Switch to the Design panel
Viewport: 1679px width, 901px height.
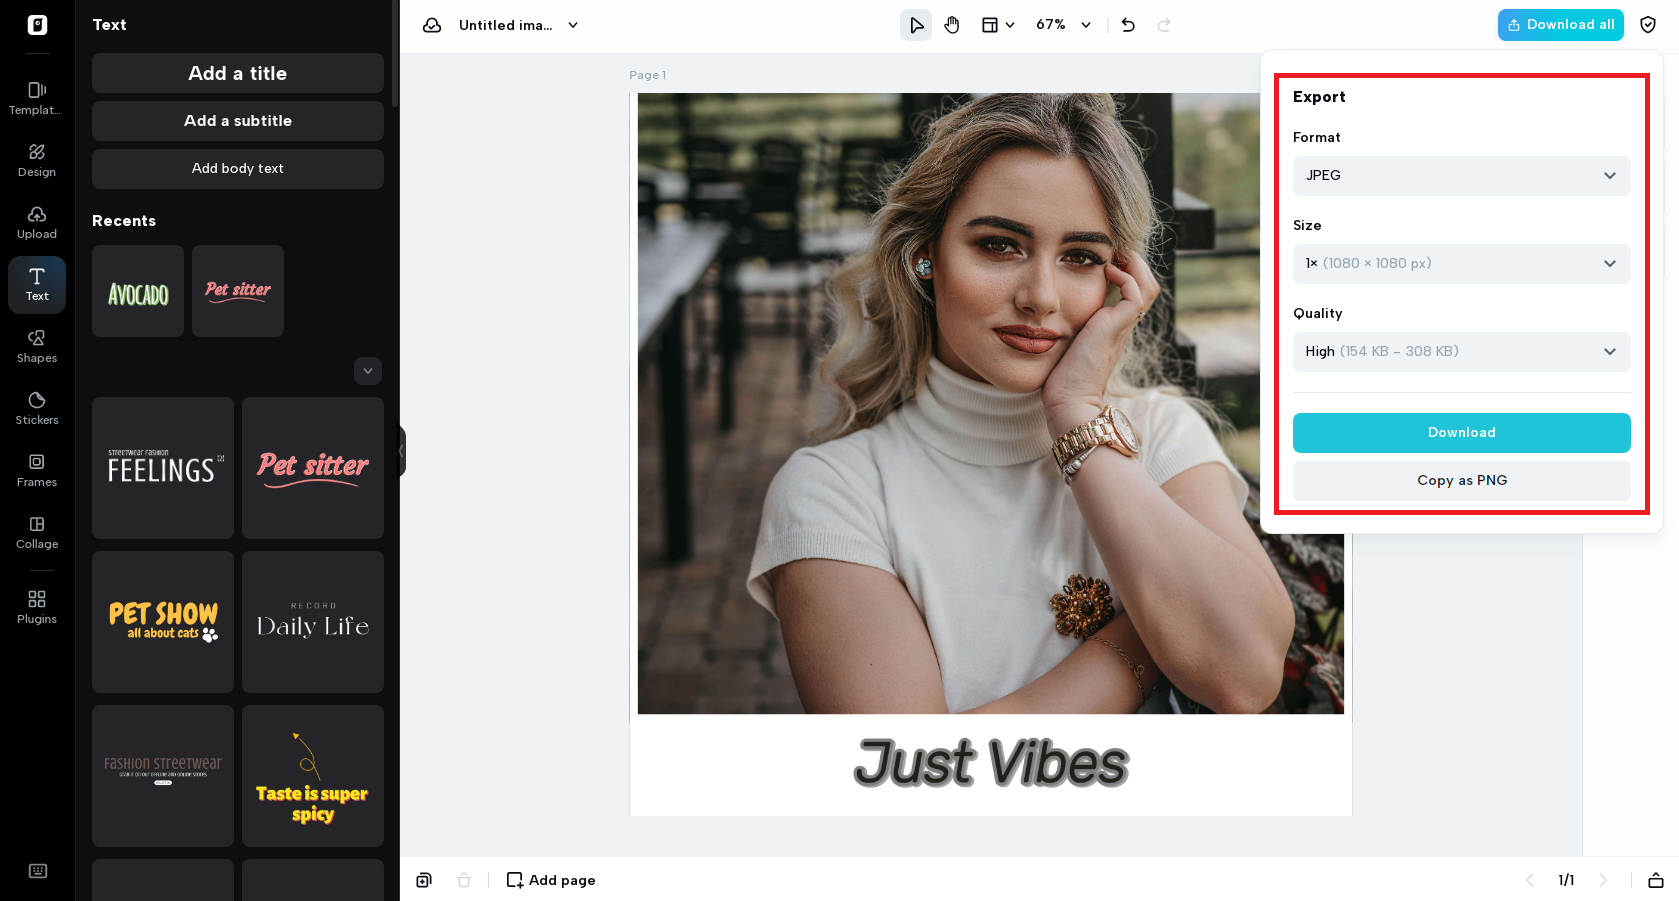click(36, 160)
